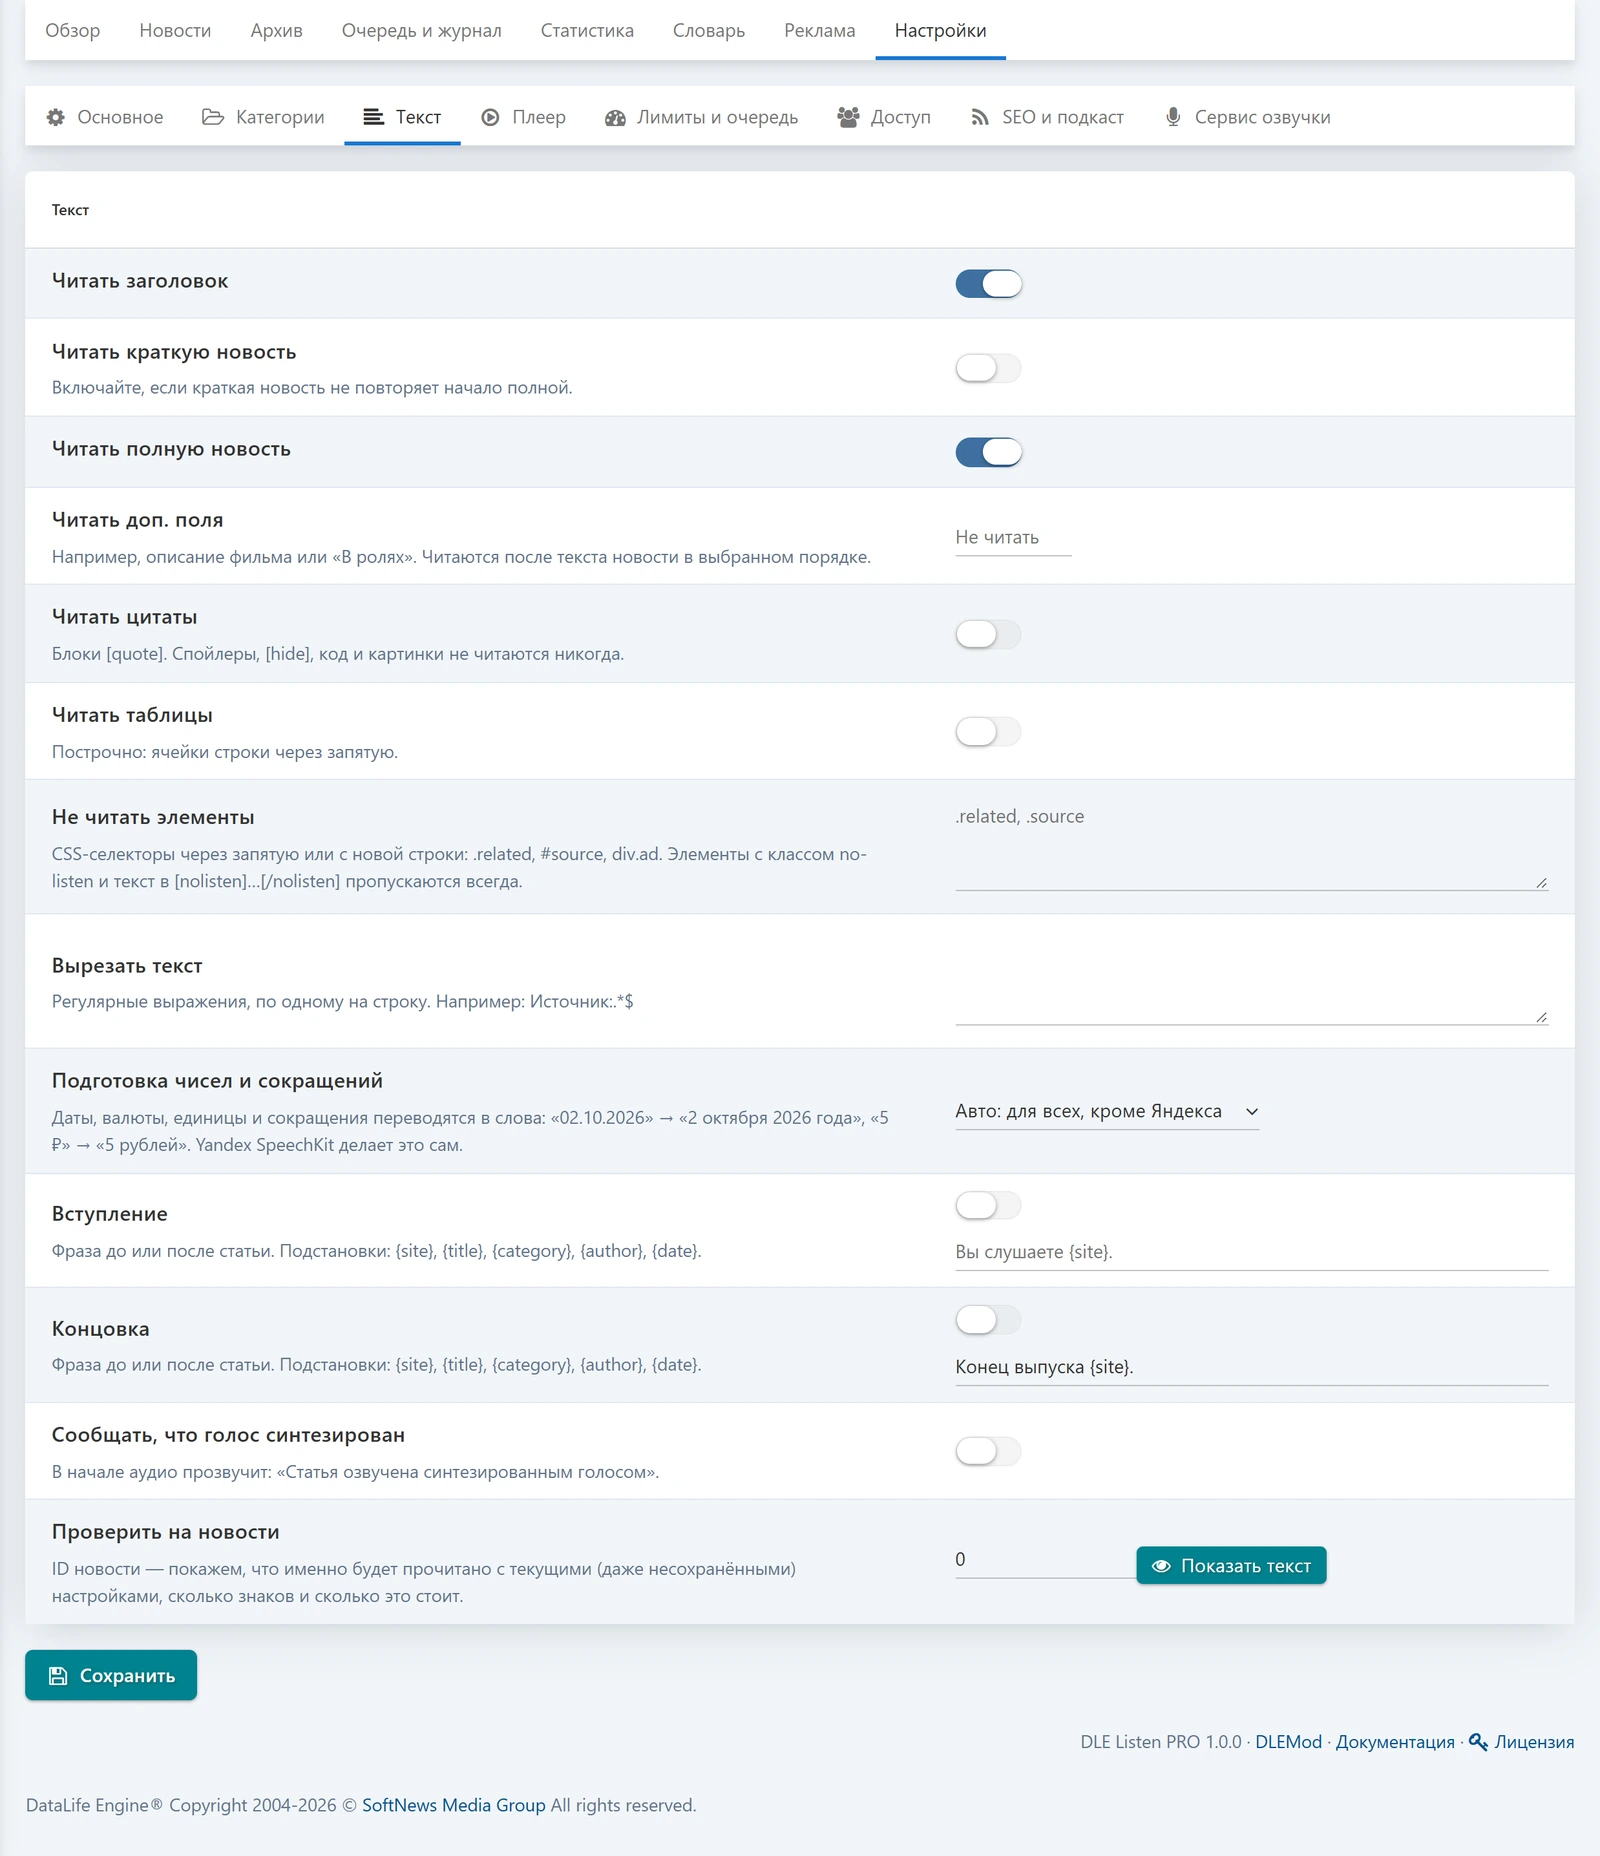Viewport: 1600px width, 1856px height.
Task: Click into the Вырезать текст textarea
Action: coord(1252,979)
